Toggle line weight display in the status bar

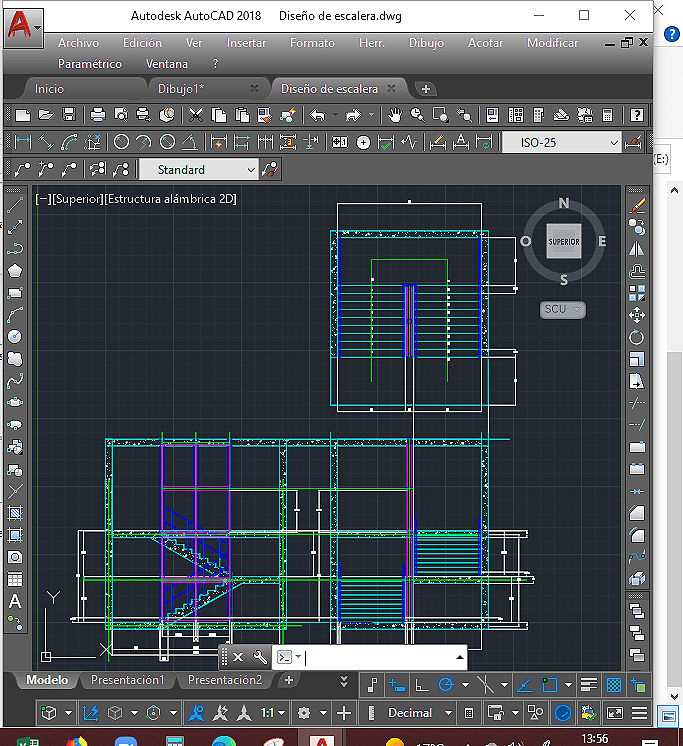coord(589,685)
